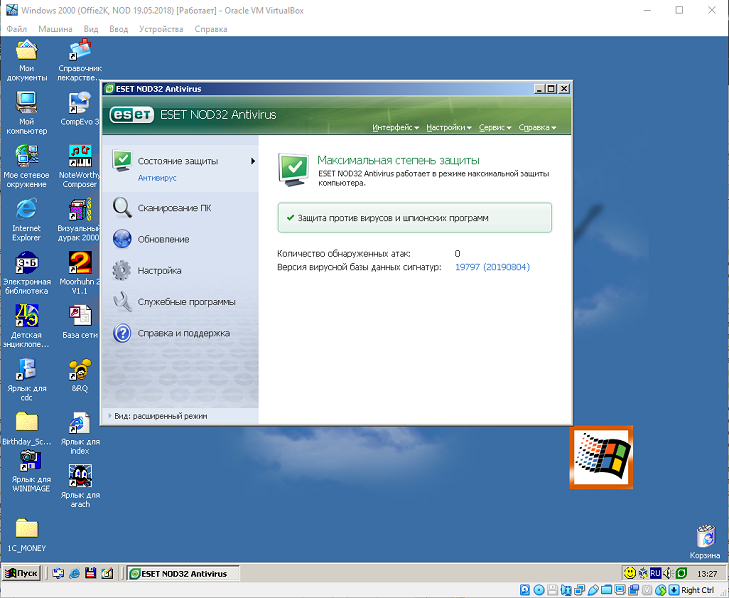Click the ESET green tray icon
Viewport: 729px width, 598px height.
tap(682, 573)
